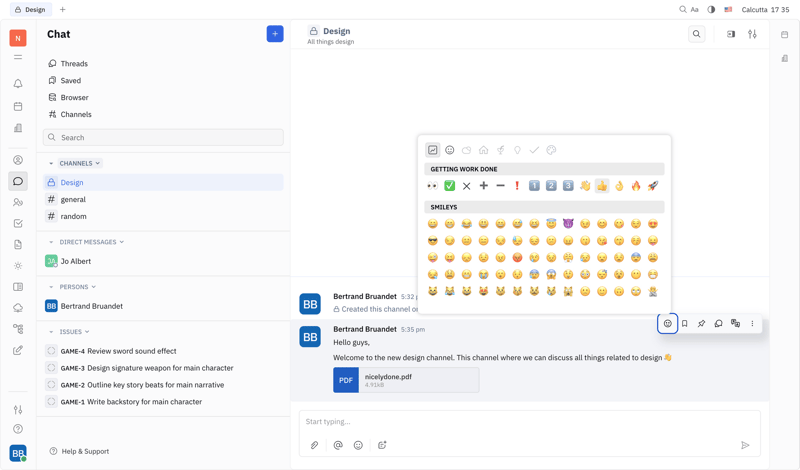Change font size with Aa control

(694, 9)
